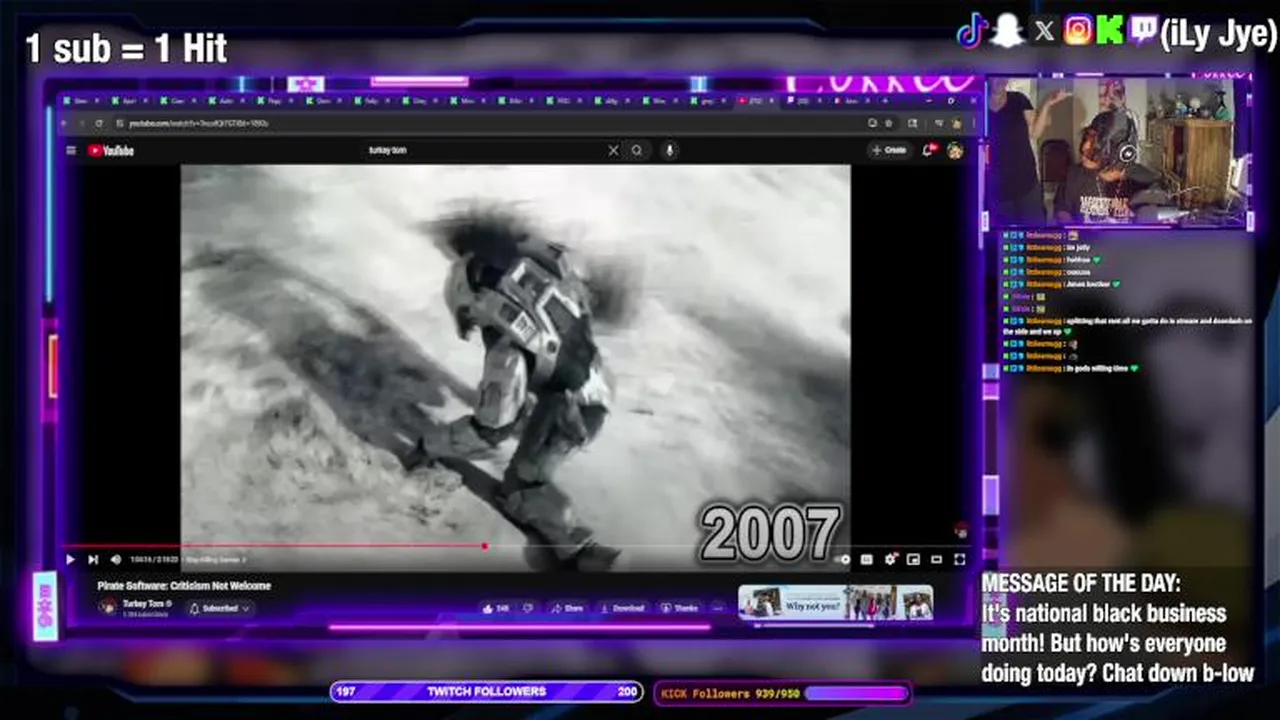Play the YouTube video
The height and width of the screenshot is (720, 1280).
pos(70,560)
